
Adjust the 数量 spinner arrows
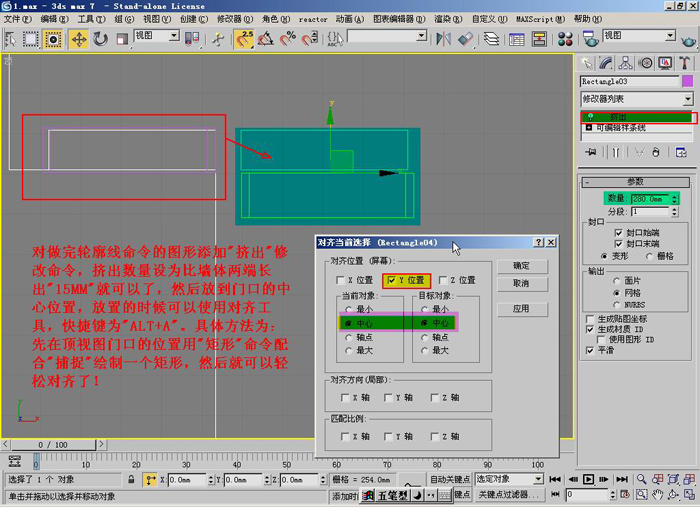(675, 199)
